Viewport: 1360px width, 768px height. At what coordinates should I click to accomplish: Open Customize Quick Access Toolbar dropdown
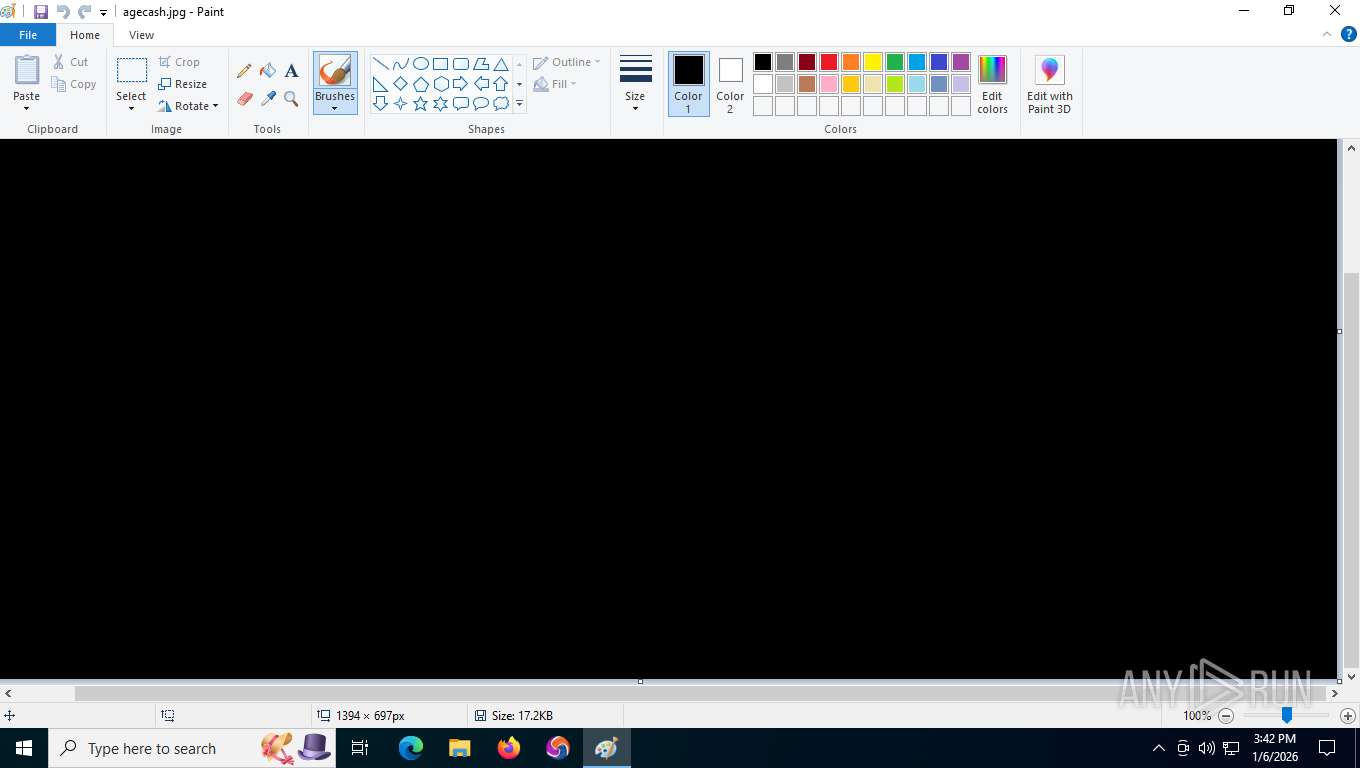103,13
